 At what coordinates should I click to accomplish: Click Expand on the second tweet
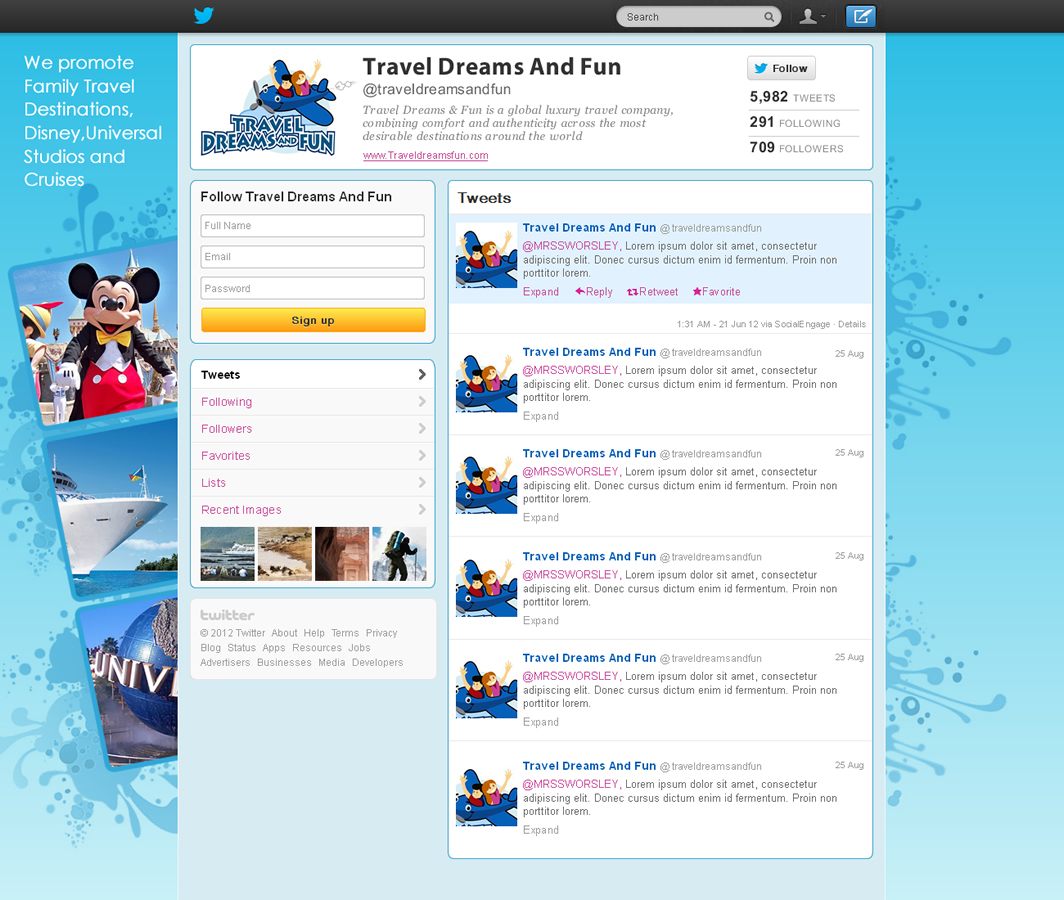pyautogui.click(x=541, y=416)
